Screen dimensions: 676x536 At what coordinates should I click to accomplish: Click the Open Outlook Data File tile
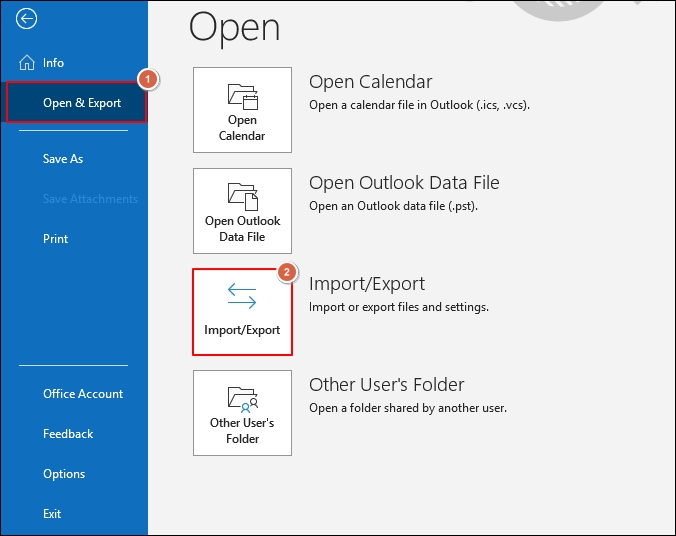(242, 211)
